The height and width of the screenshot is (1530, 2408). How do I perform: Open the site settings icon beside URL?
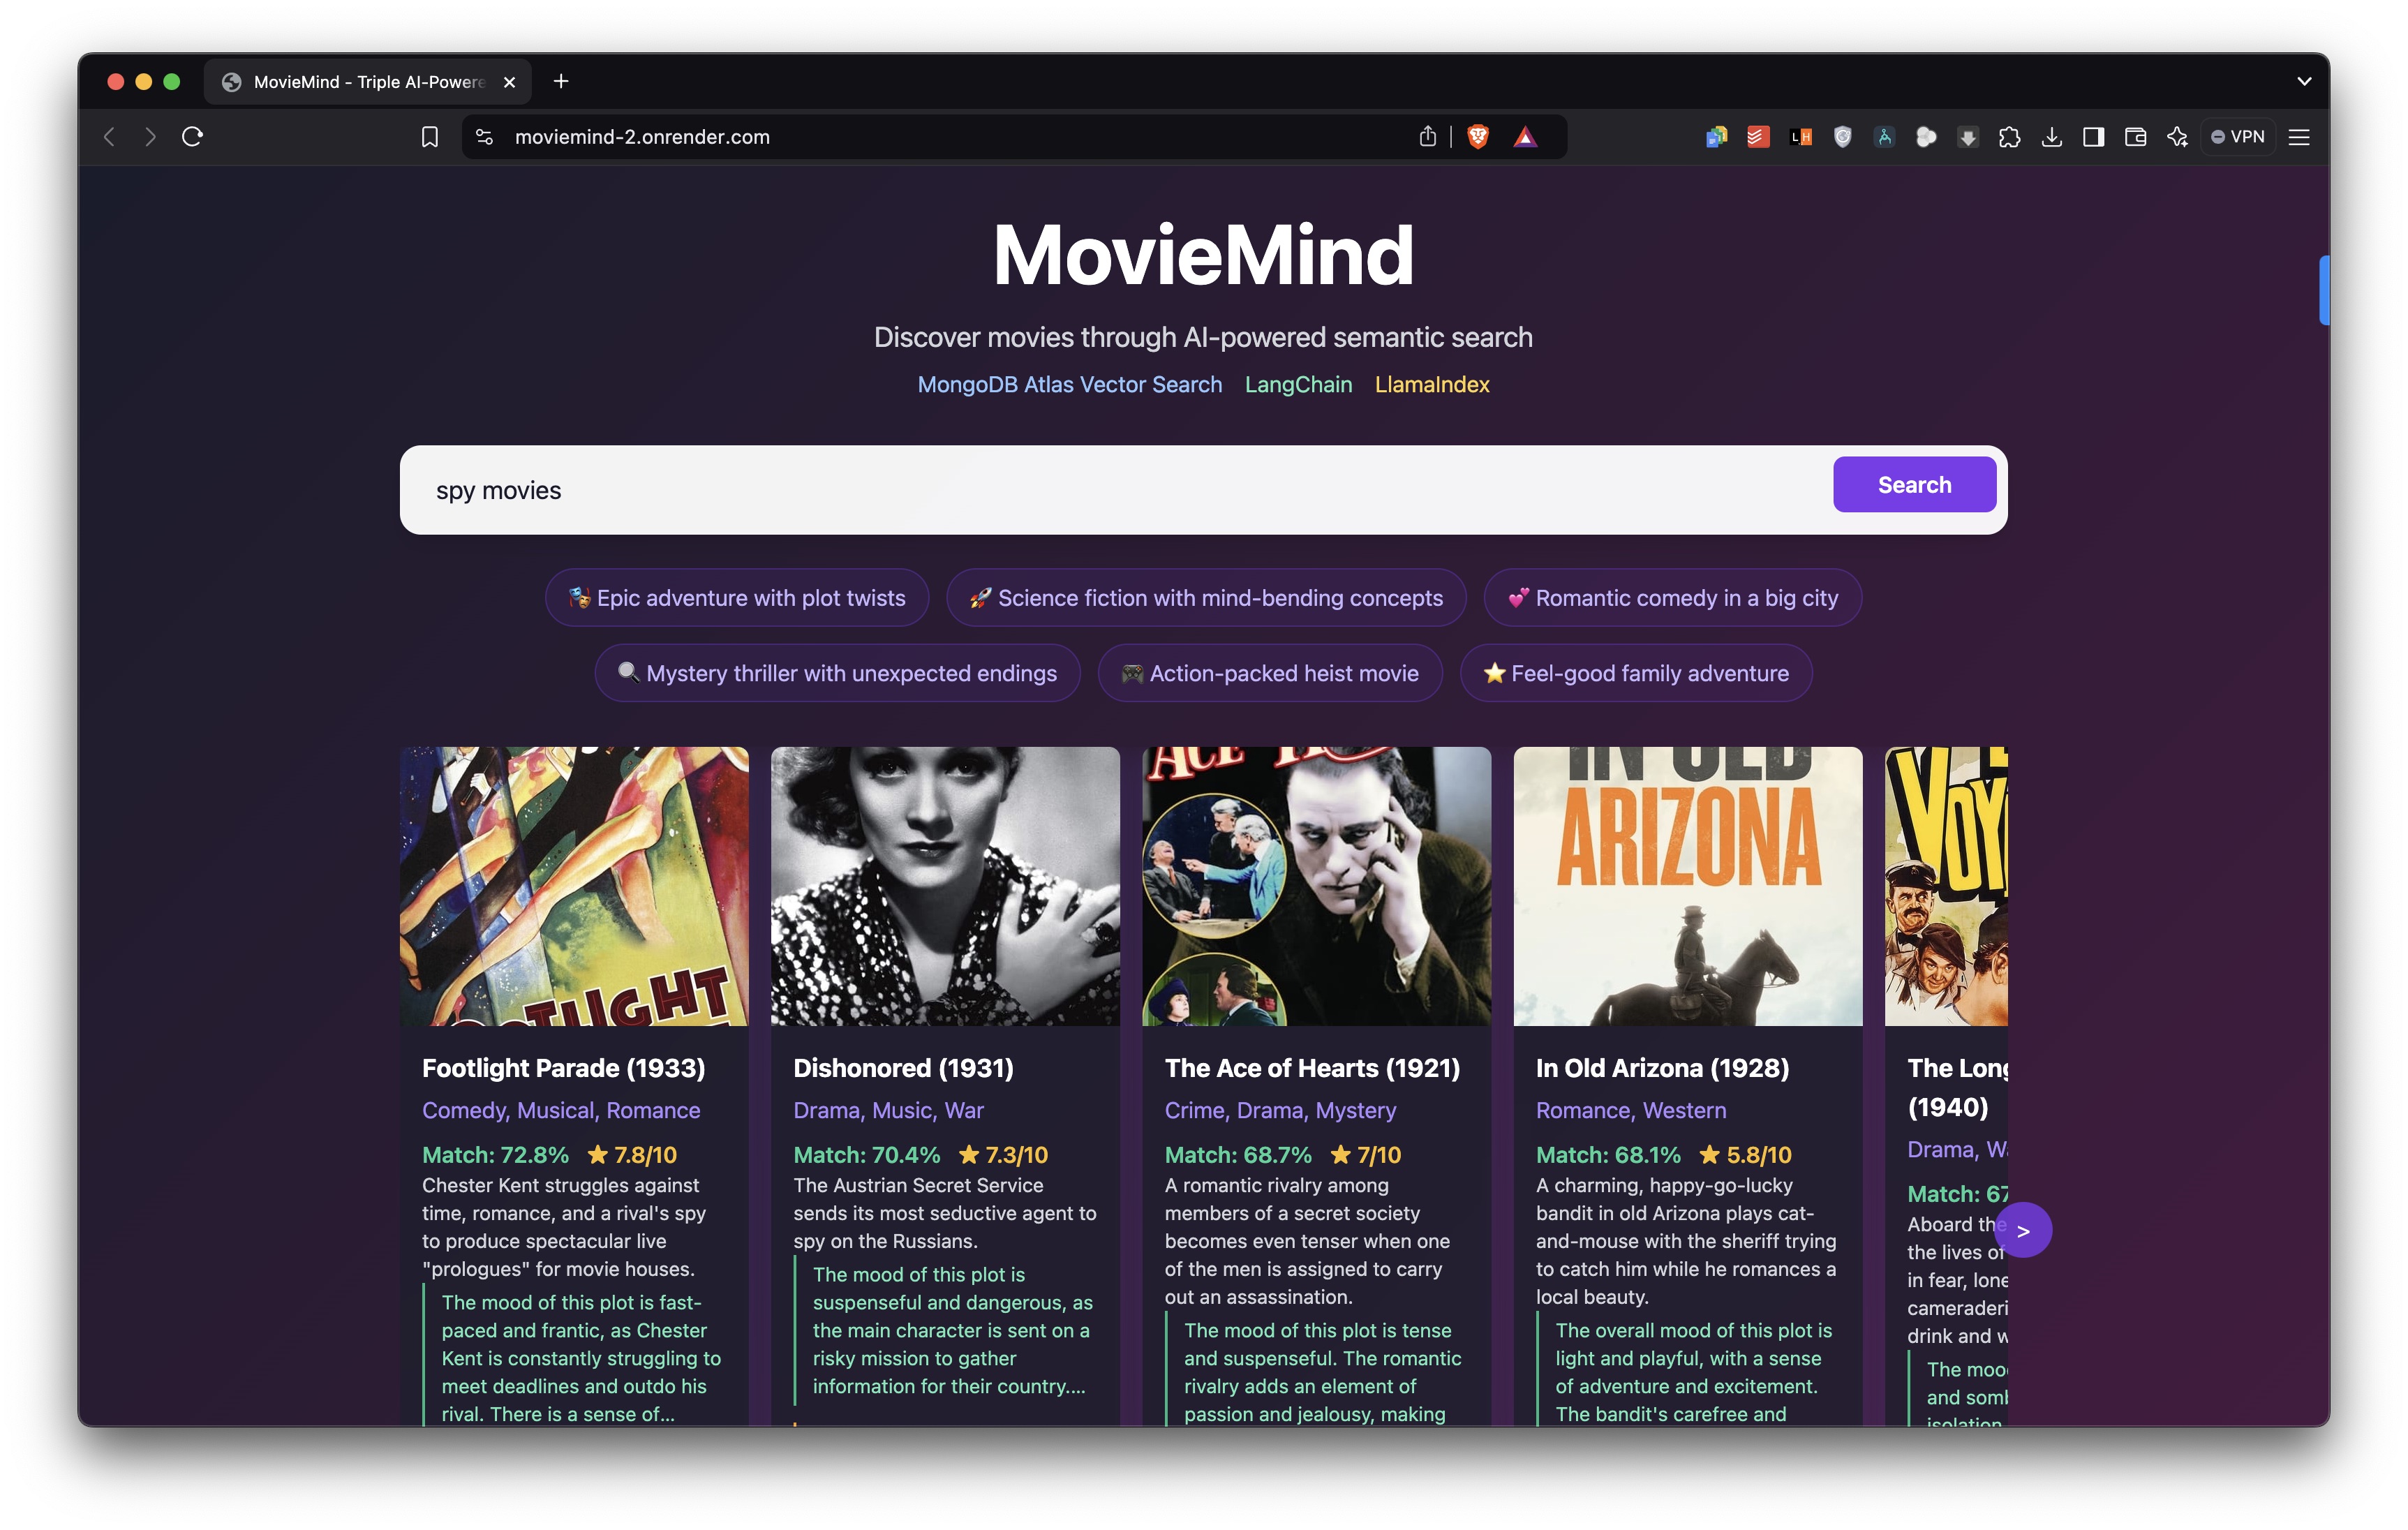click(x=484, y=137)
